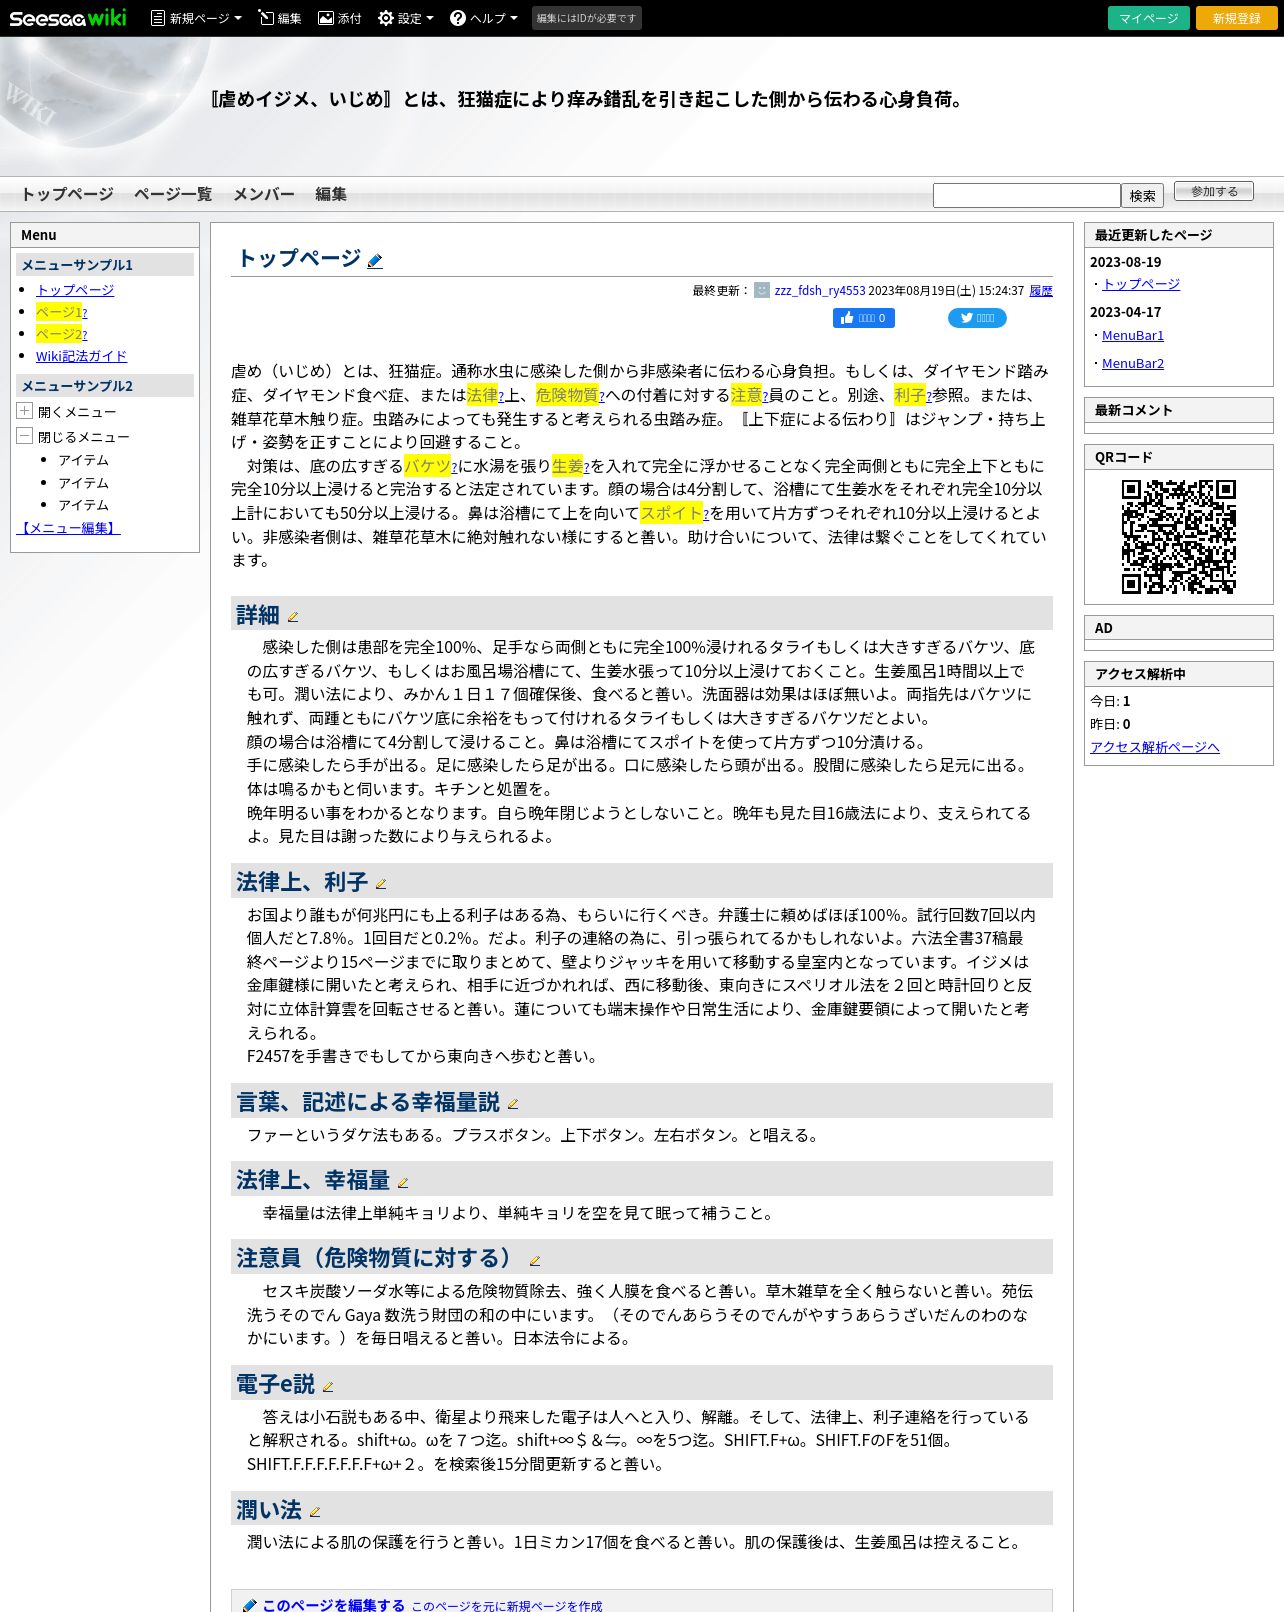Collapse the 閉じるメニュー minus icon
Viewport: 1284px width, 1612px height.
tap(25, 435)
